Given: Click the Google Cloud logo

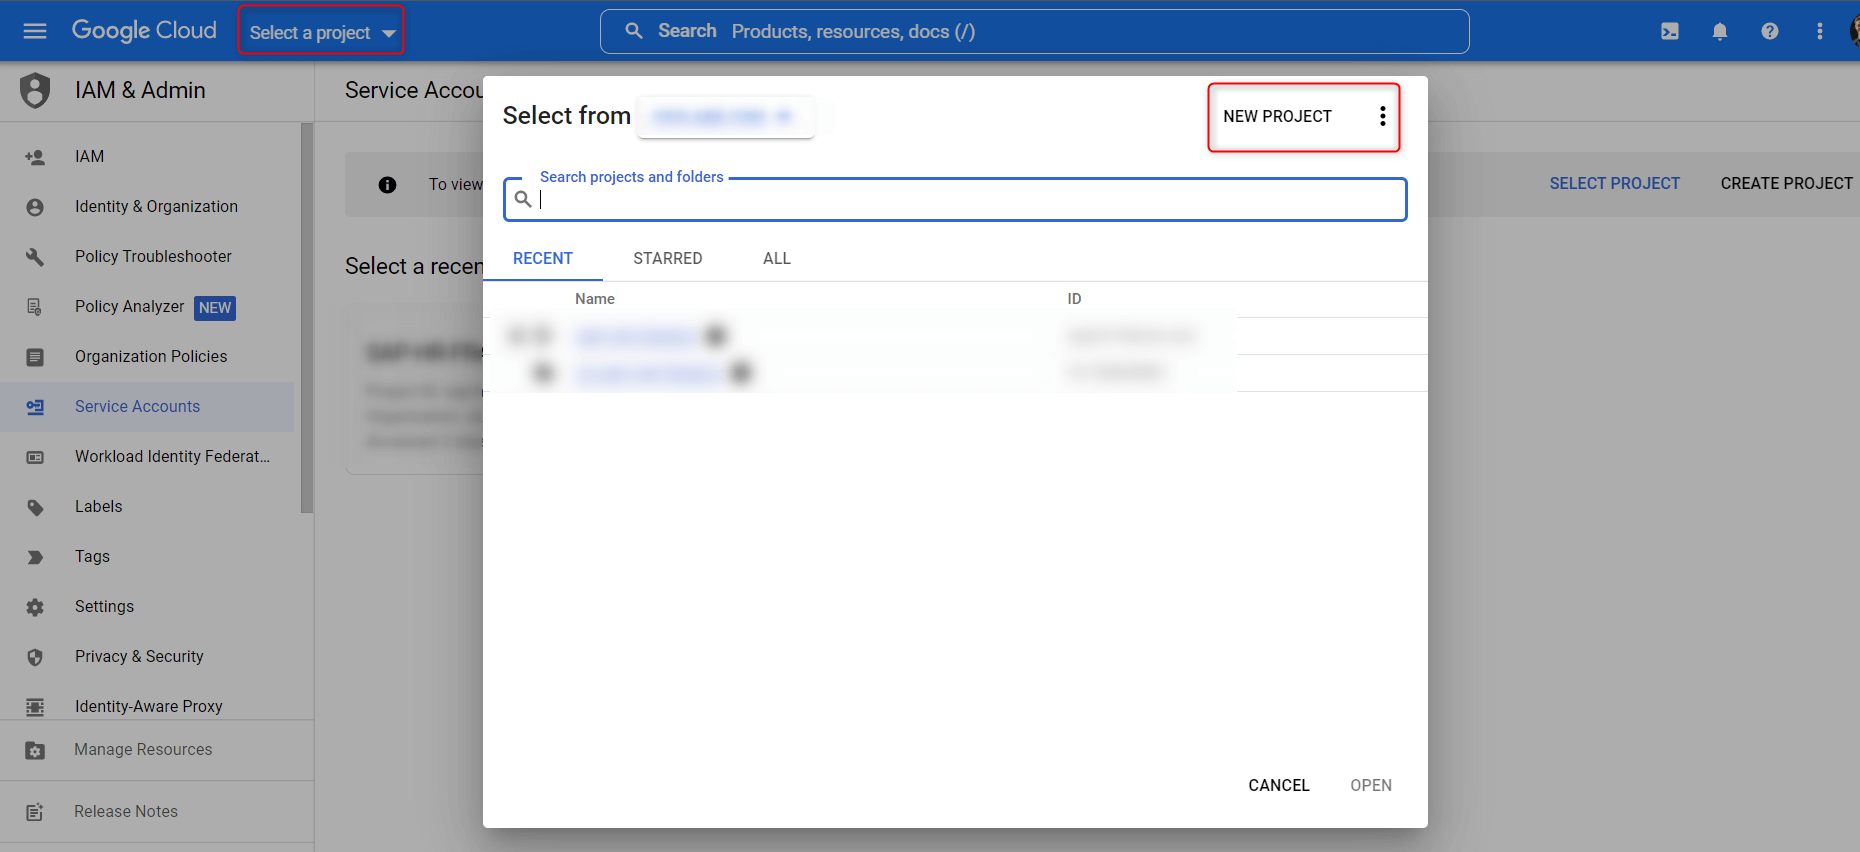Looking at the screenshot, I should 144,31.
